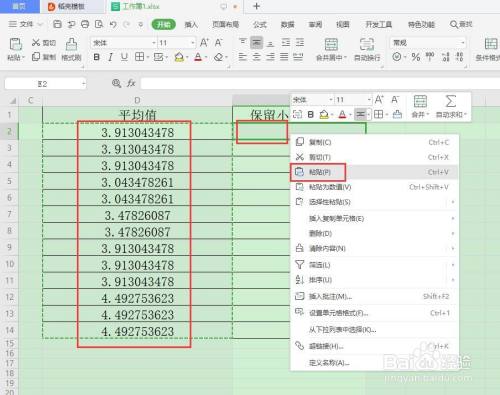This screenshot has width=500, height=395.
Task: Expand the Name Box dropdown arrow
Action: point(83,84)
